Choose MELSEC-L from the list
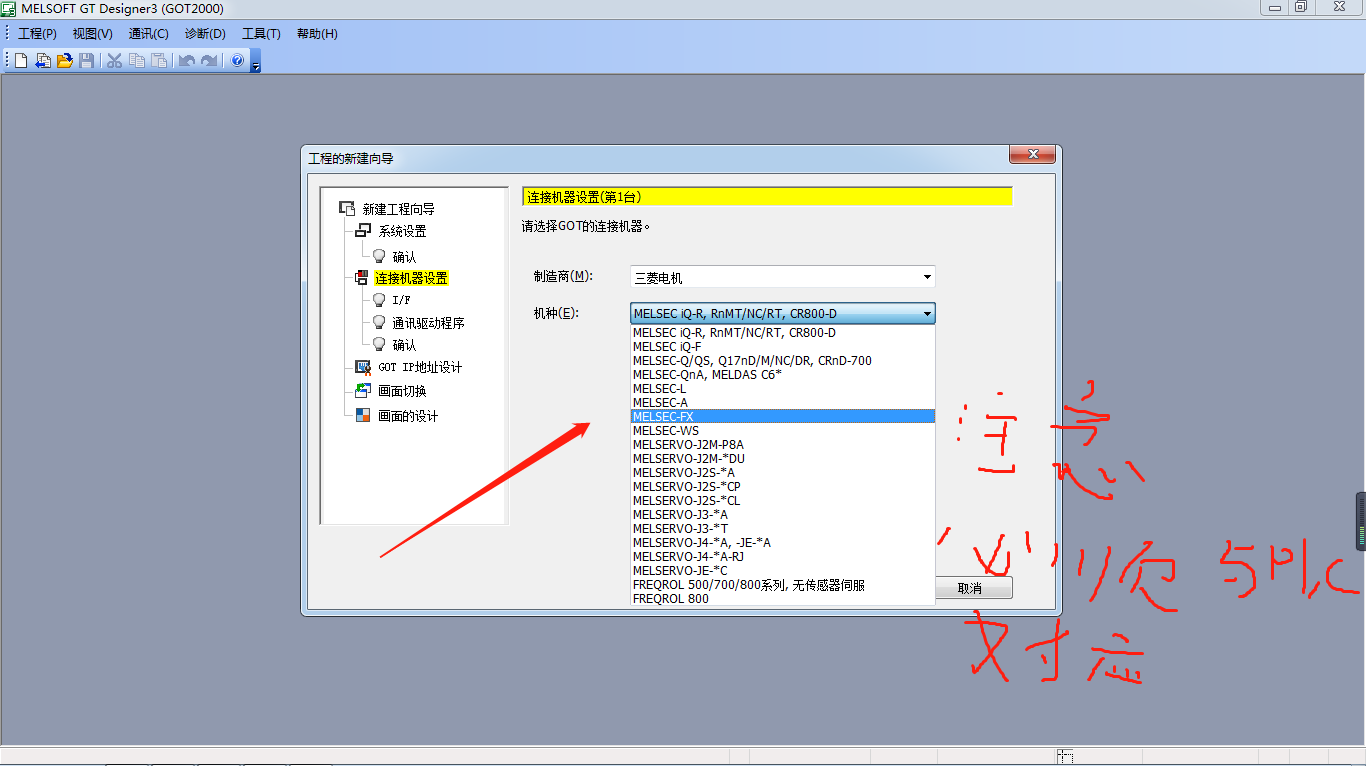 point(783,389)
